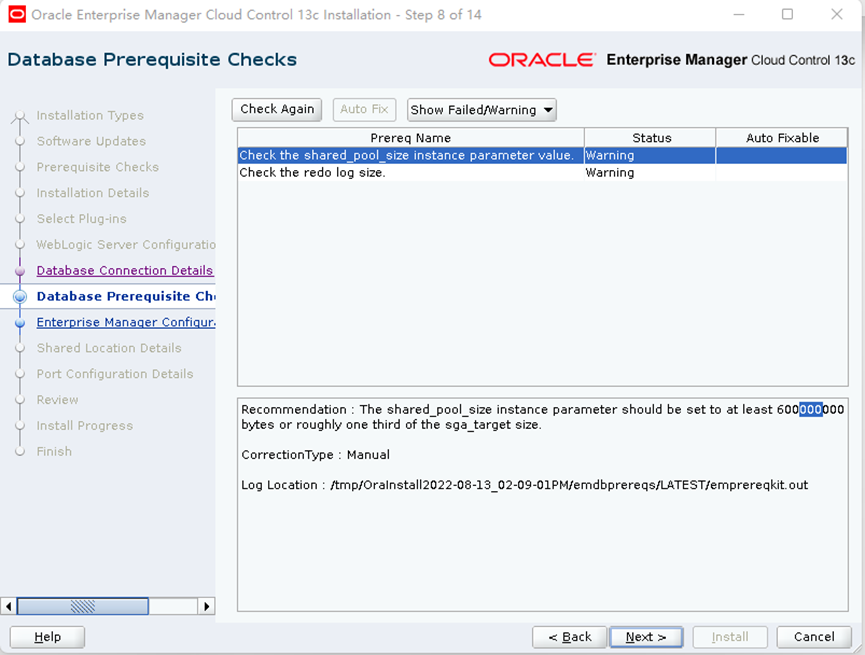The height and width of the screenshot is (655, 865).
Task: Open Database Connection Details step link
Action: point(125,271)
